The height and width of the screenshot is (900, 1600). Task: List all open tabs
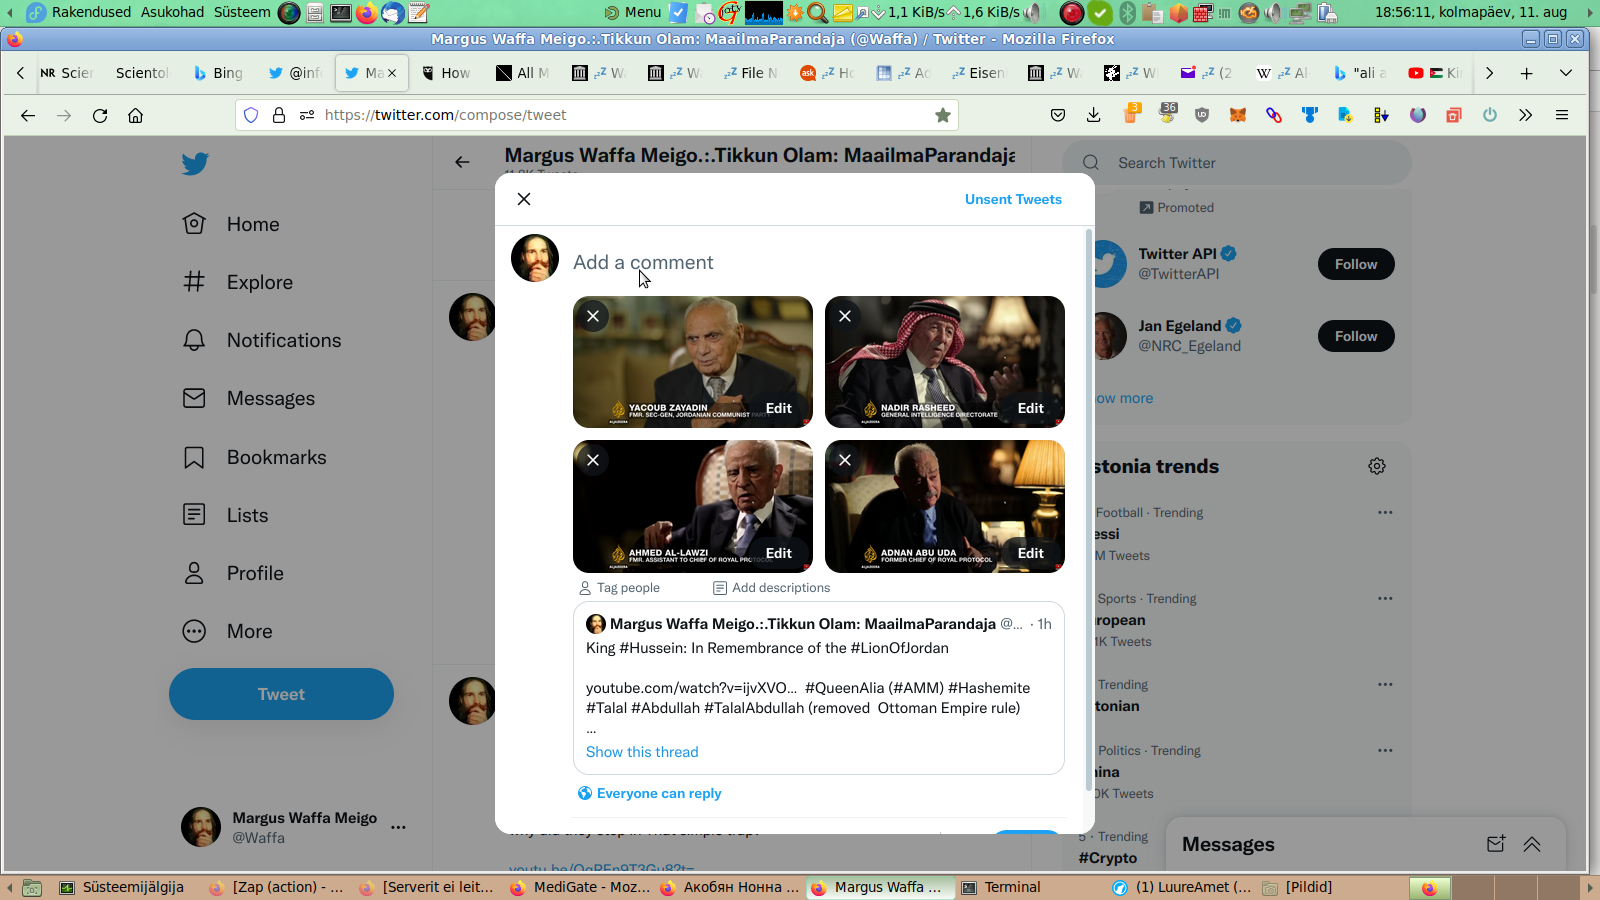(x=1566, y=73)
